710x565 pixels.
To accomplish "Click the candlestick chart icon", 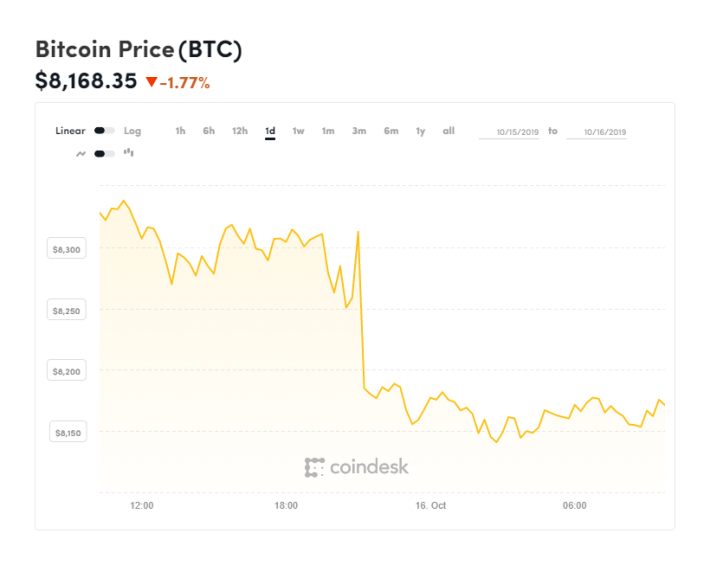I will tap(129, 153).
